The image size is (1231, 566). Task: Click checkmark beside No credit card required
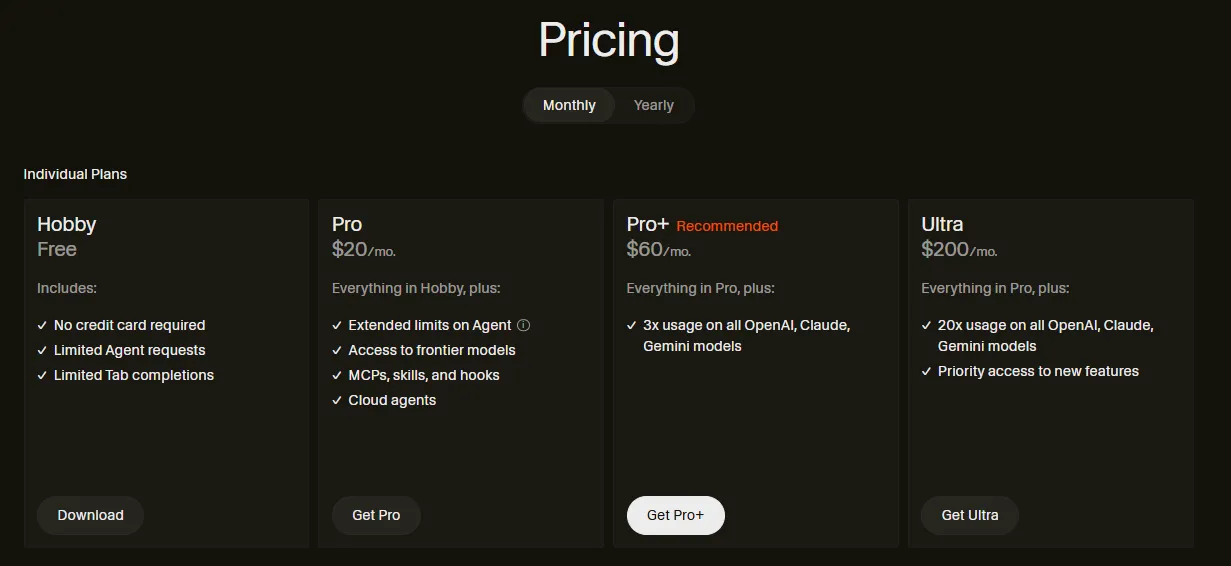tap(42, 325)
